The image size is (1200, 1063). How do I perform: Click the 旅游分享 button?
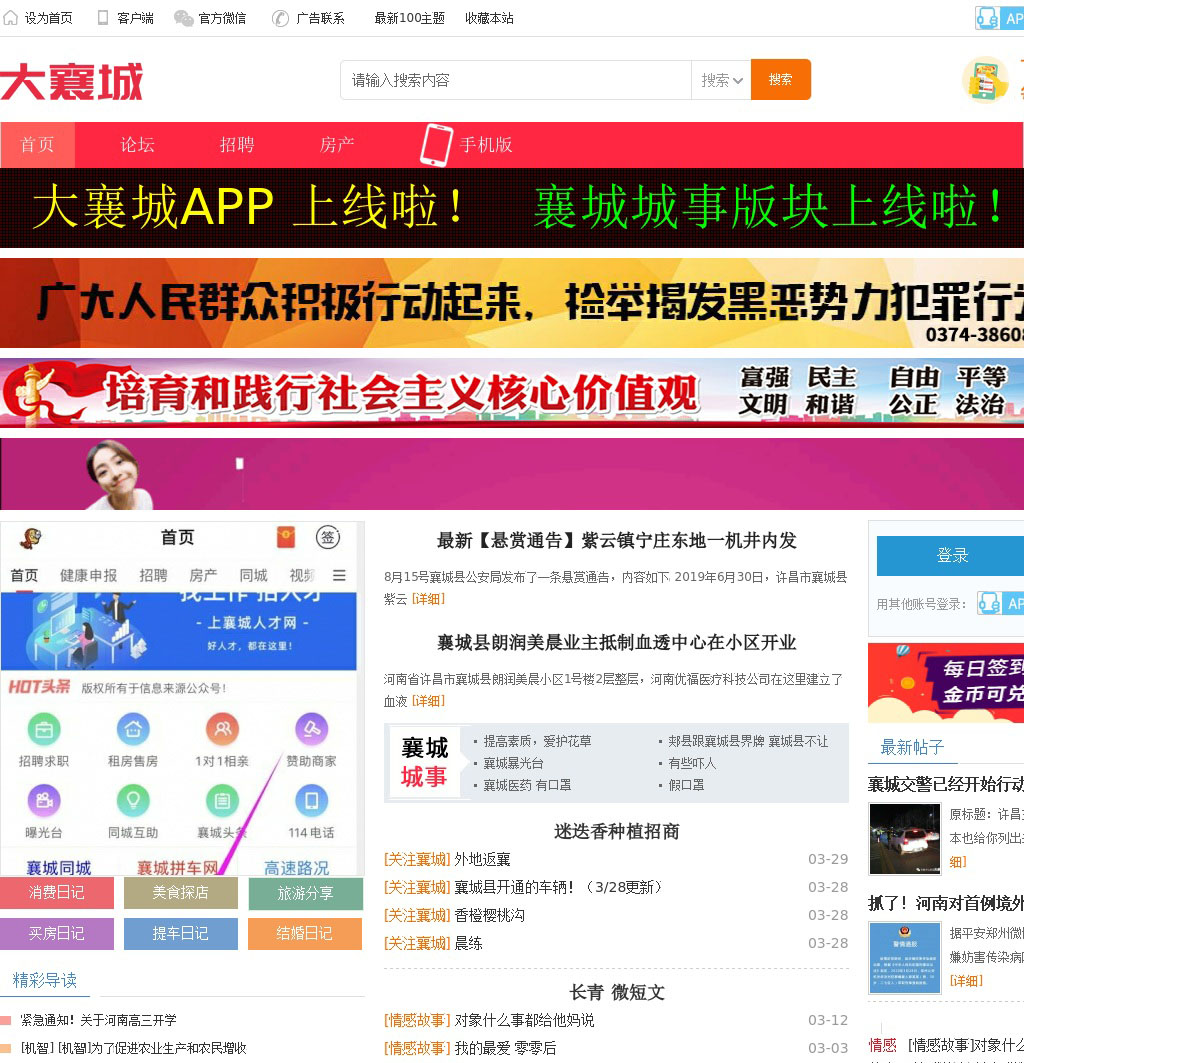tap(306, 893)
